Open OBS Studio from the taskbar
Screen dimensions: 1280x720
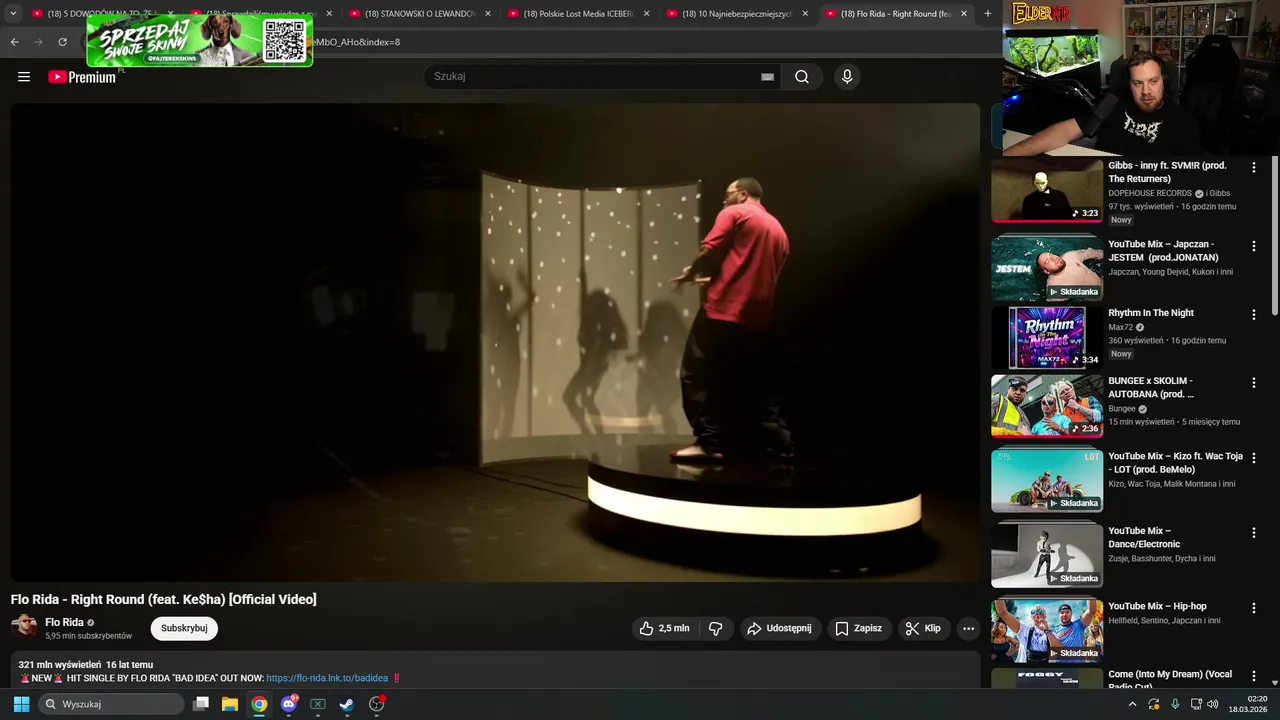(377, 704)
